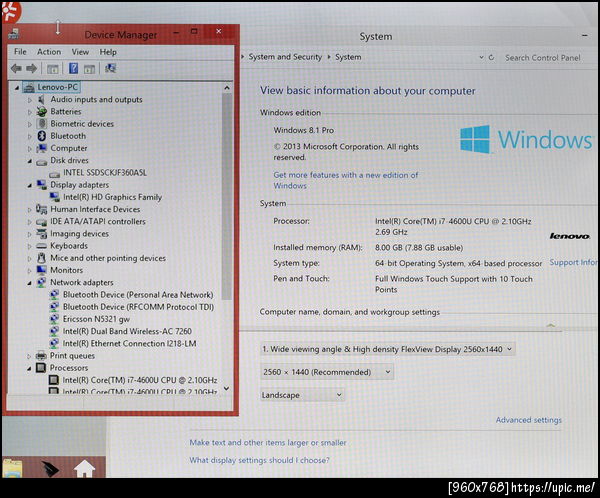Click the Mice and other pointing devices icon
Screen dimensions: 600x498
click(41, 258)
